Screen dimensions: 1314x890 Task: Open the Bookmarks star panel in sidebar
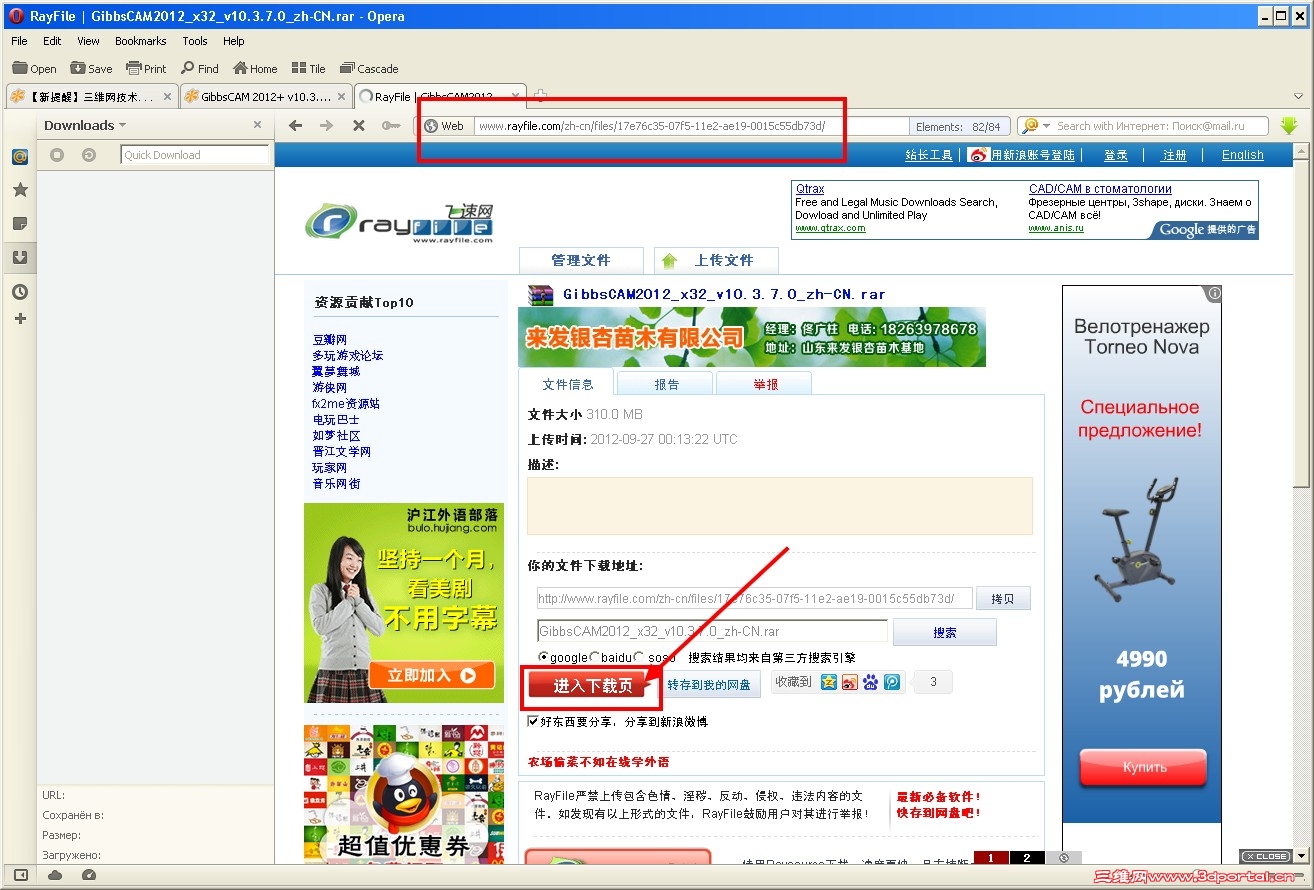19,190
